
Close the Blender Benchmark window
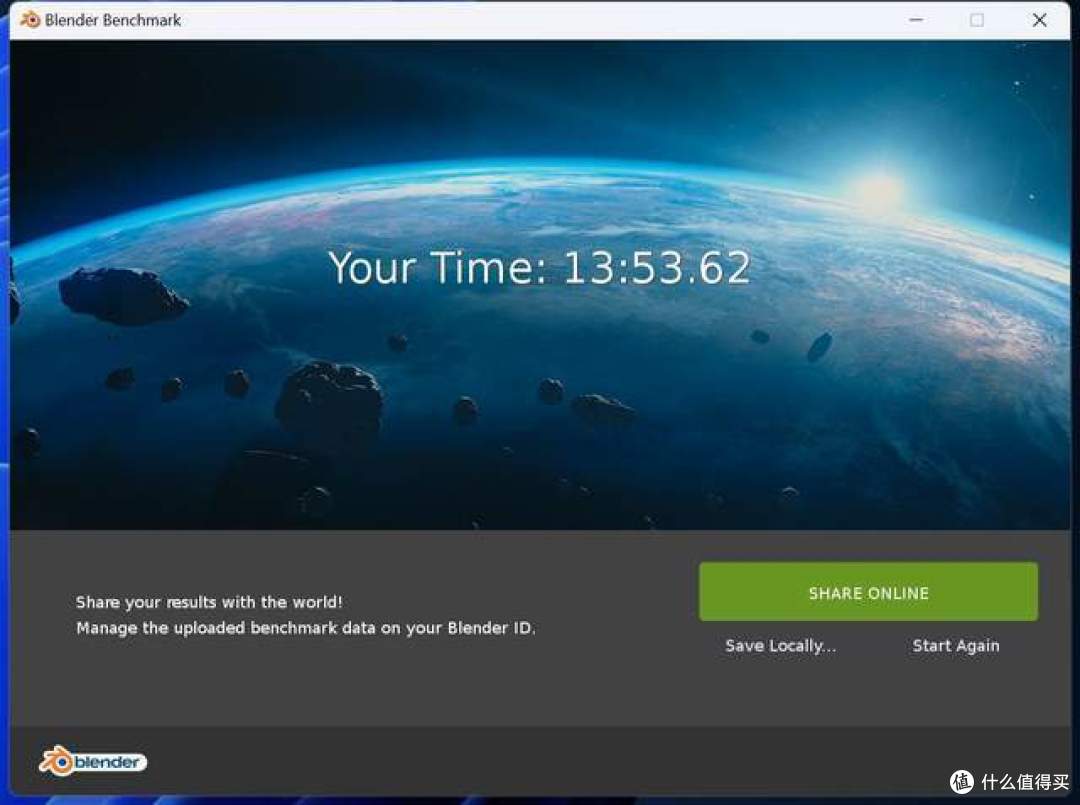[x=1039, y=20]
